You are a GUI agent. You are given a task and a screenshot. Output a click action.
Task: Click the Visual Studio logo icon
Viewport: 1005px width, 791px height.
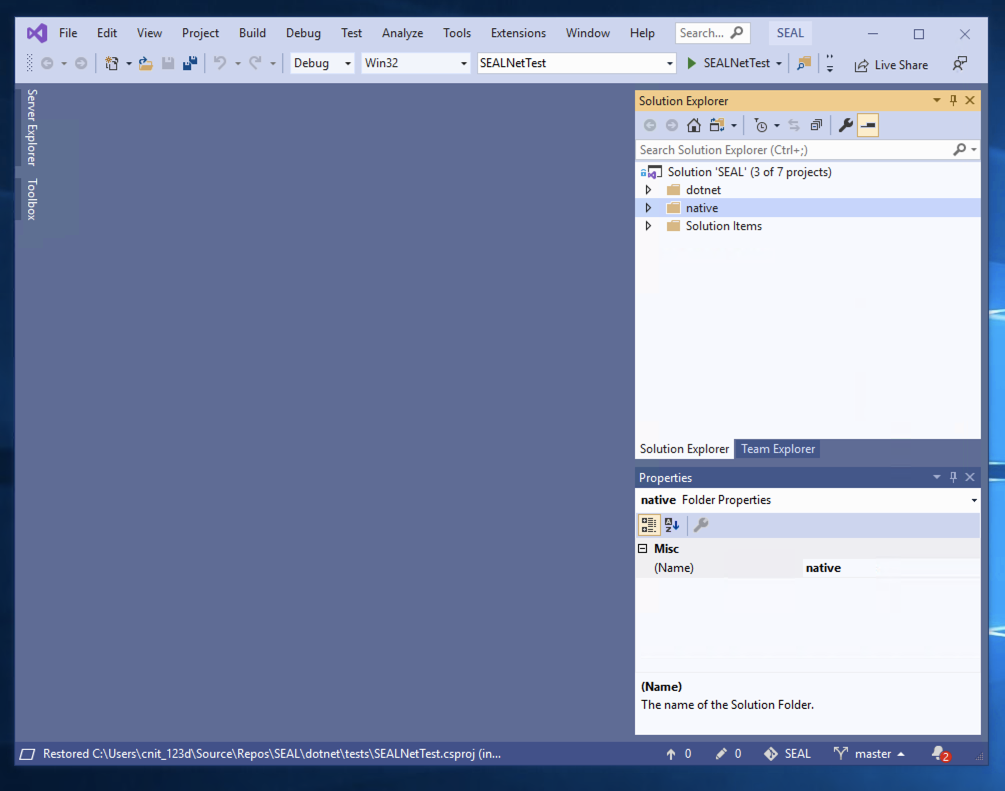point(37,33)
